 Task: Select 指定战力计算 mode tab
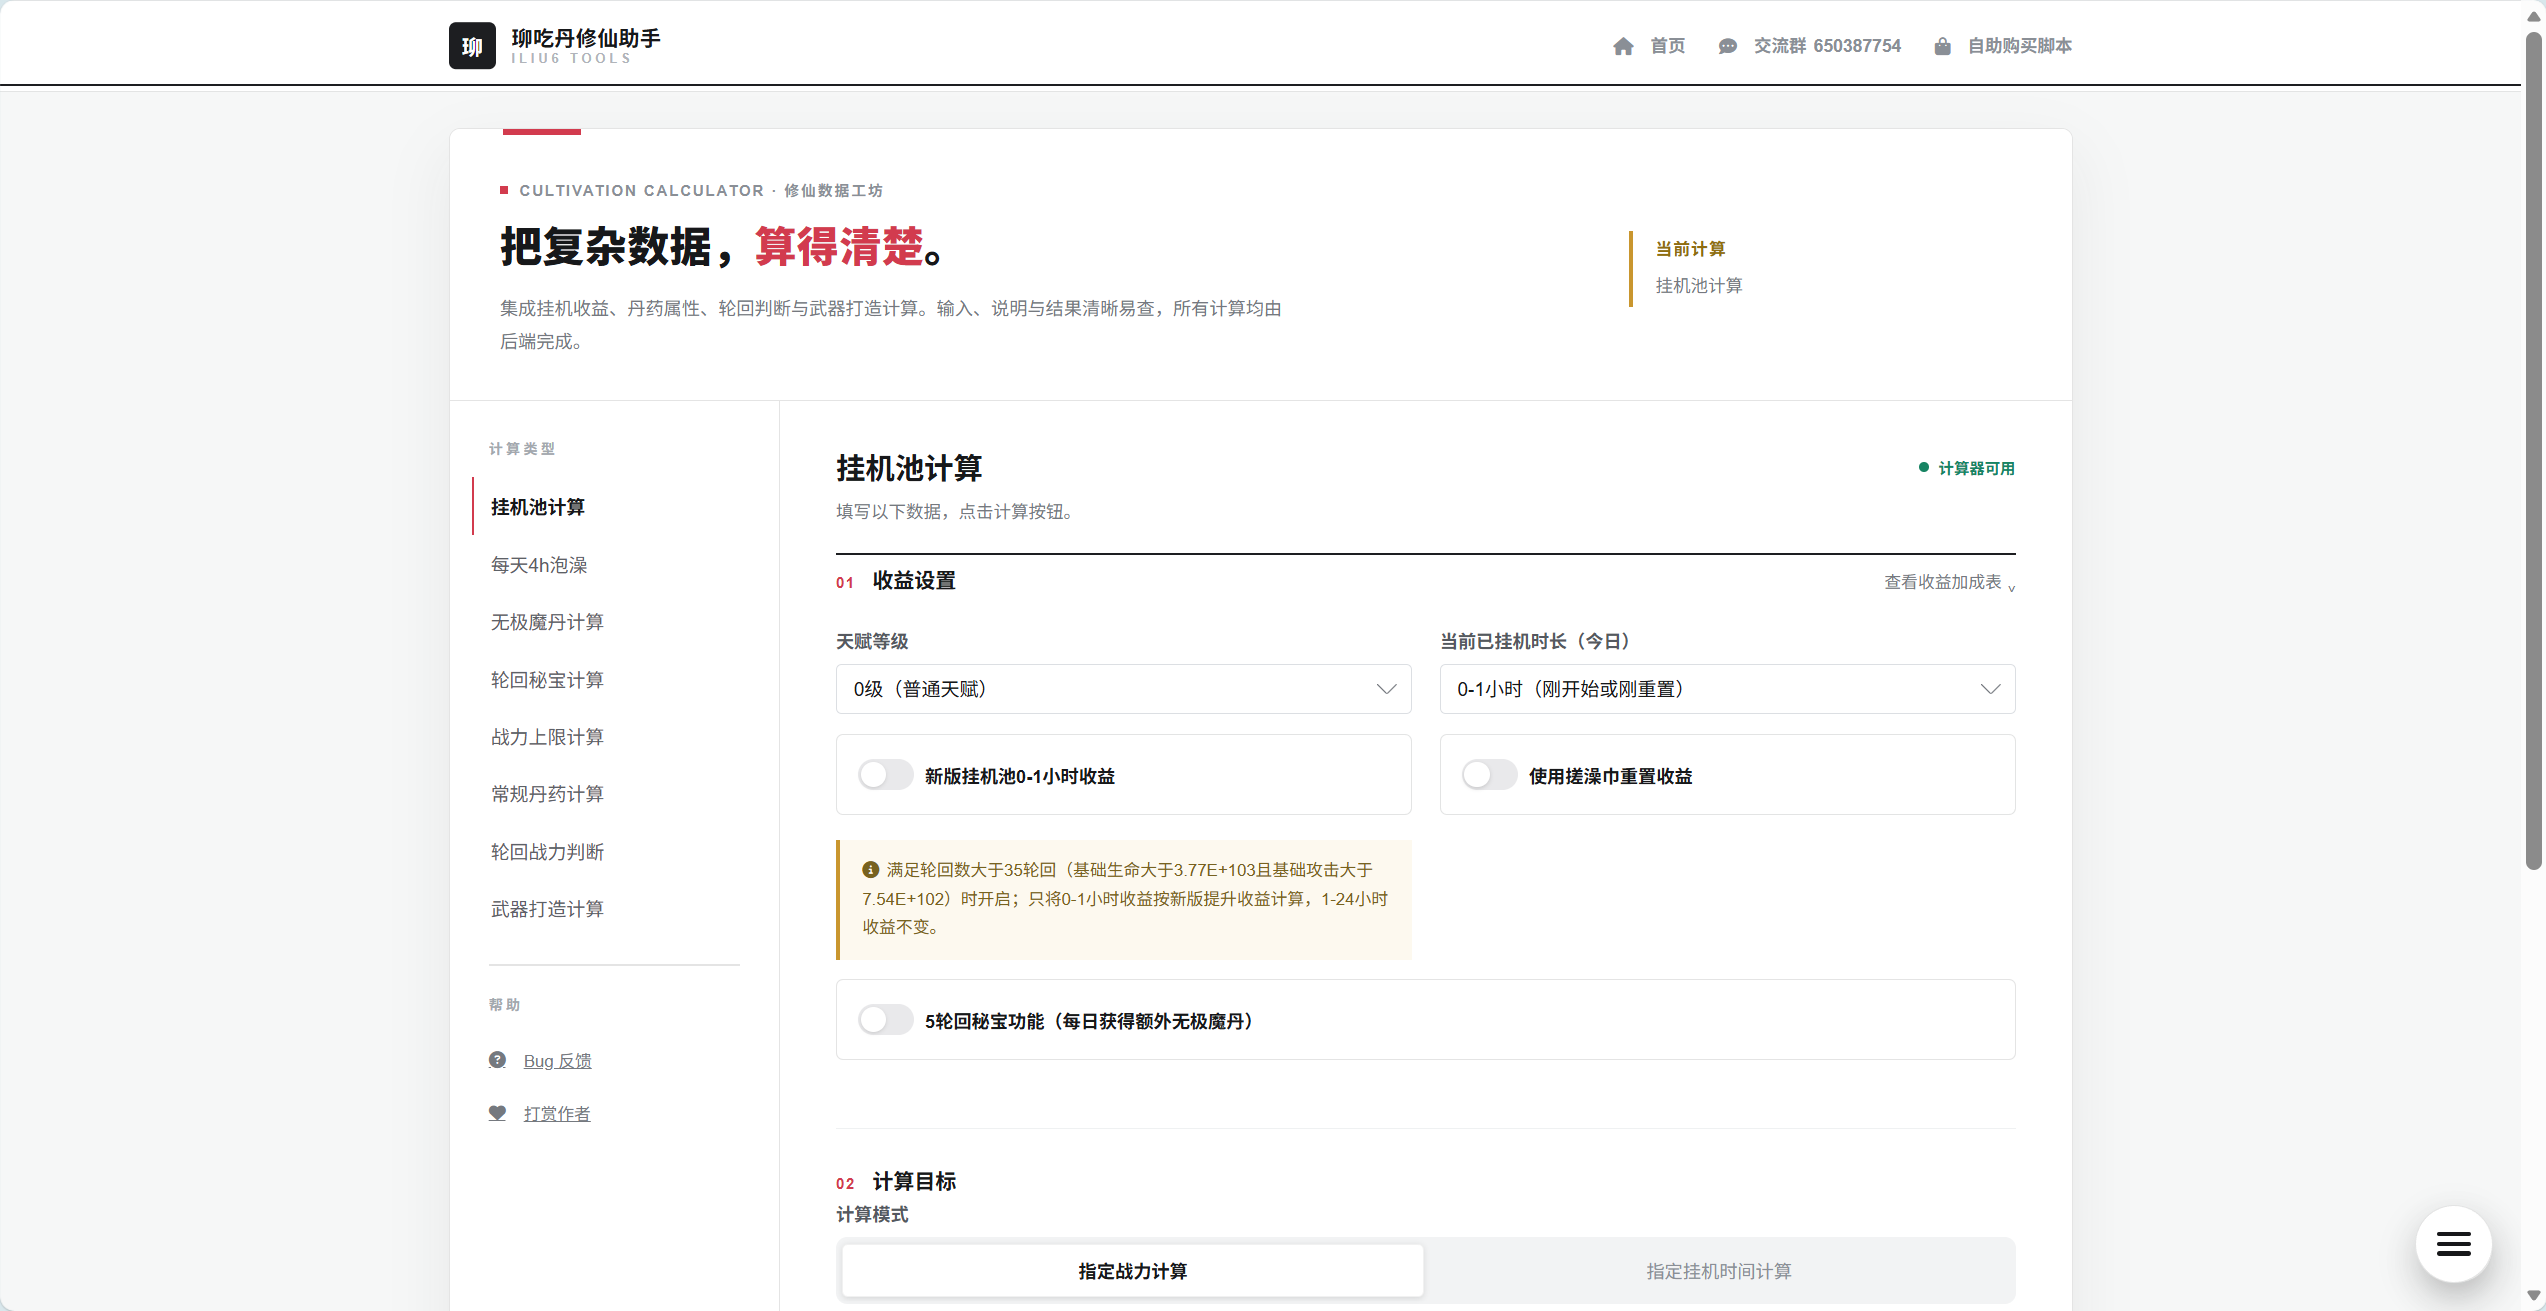(x=1132, y=1271)
